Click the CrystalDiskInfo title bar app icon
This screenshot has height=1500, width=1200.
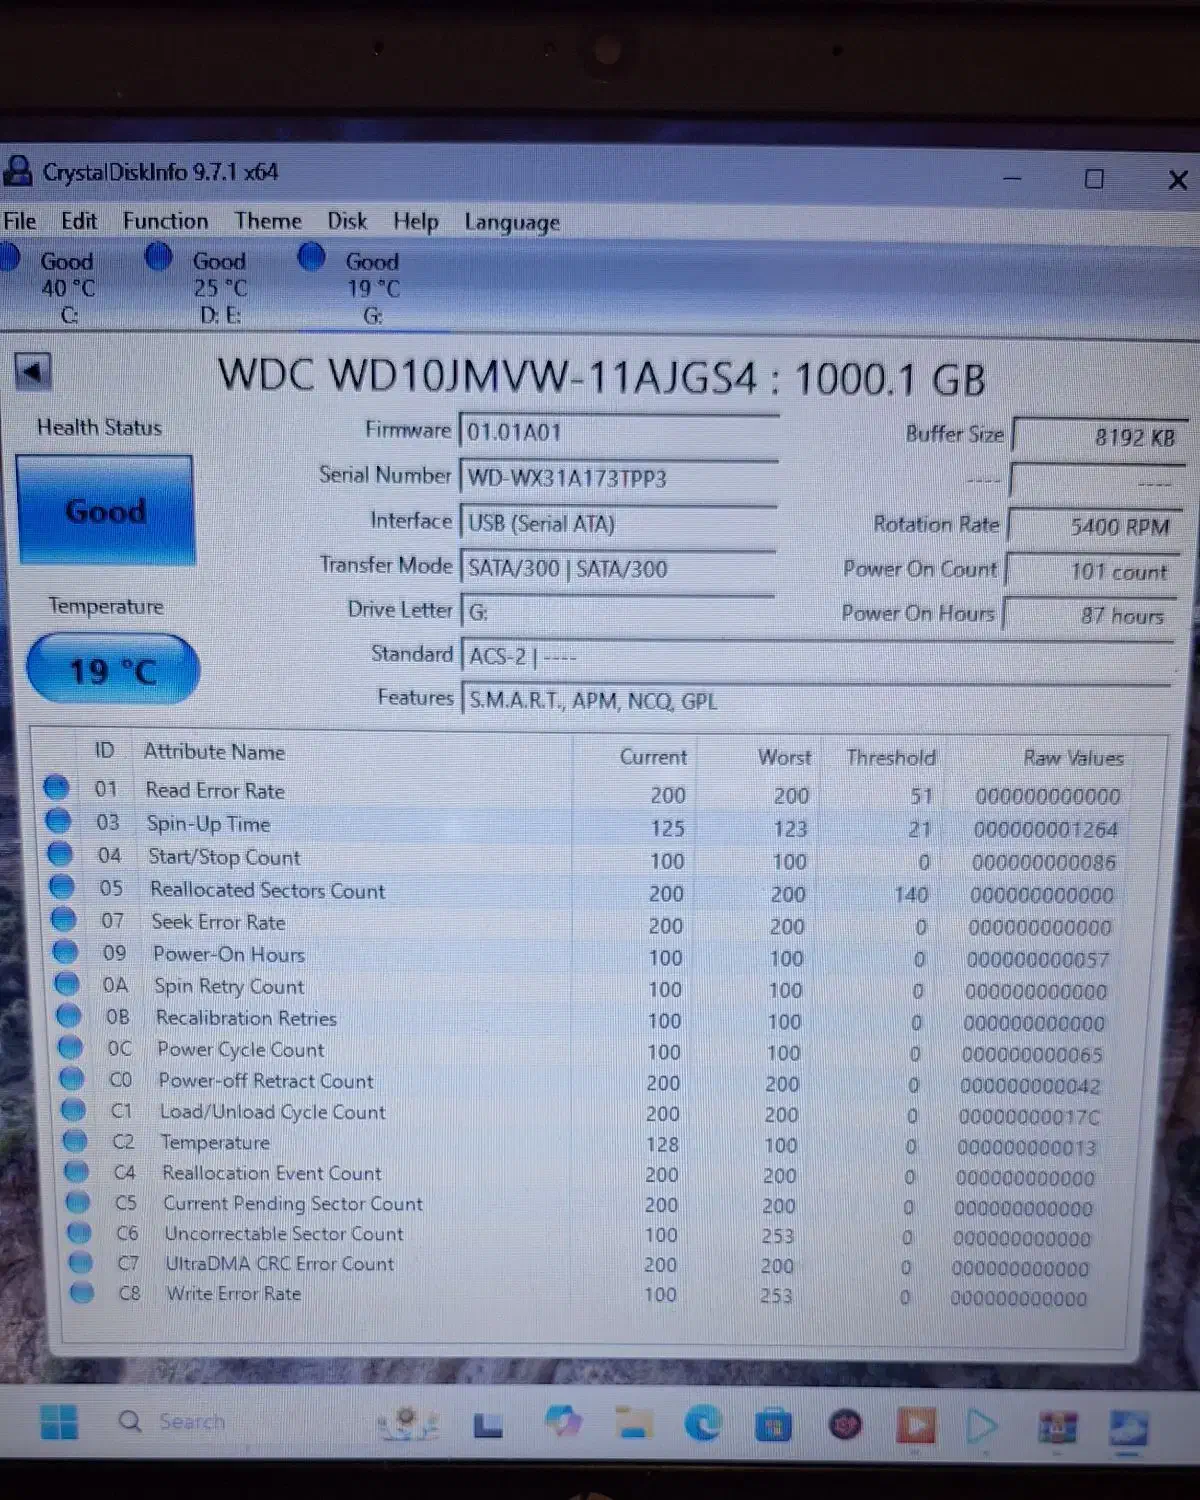(17, 171)
